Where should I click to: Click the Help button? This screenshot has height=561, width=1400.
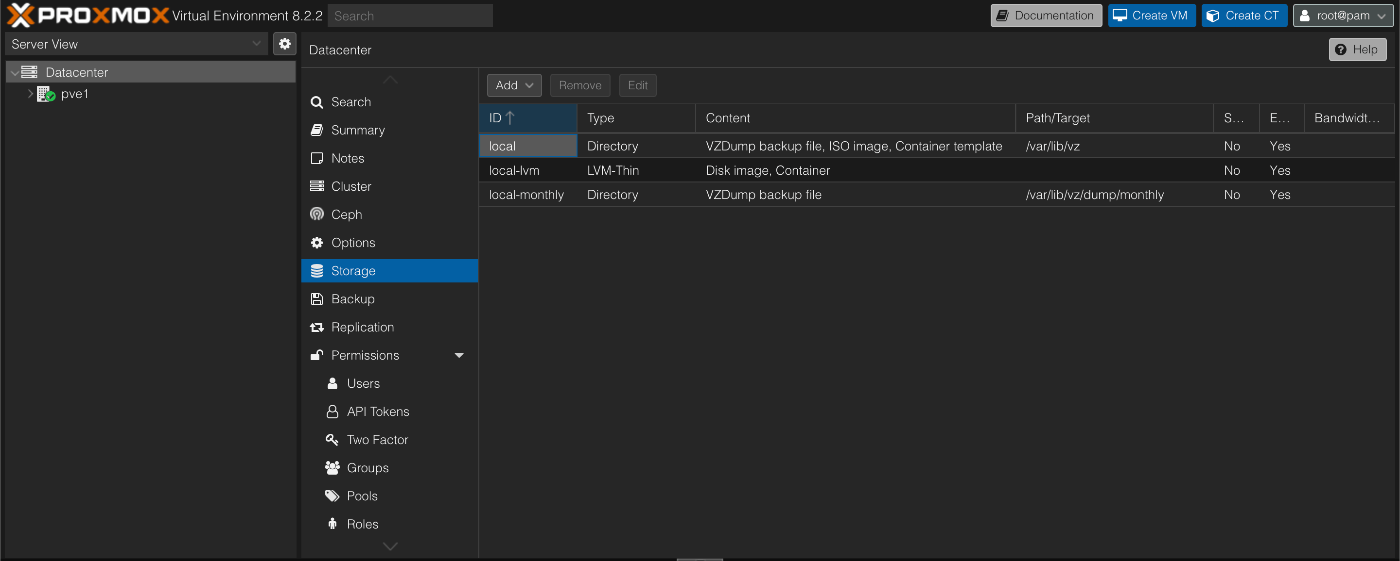click(1357, 50)
